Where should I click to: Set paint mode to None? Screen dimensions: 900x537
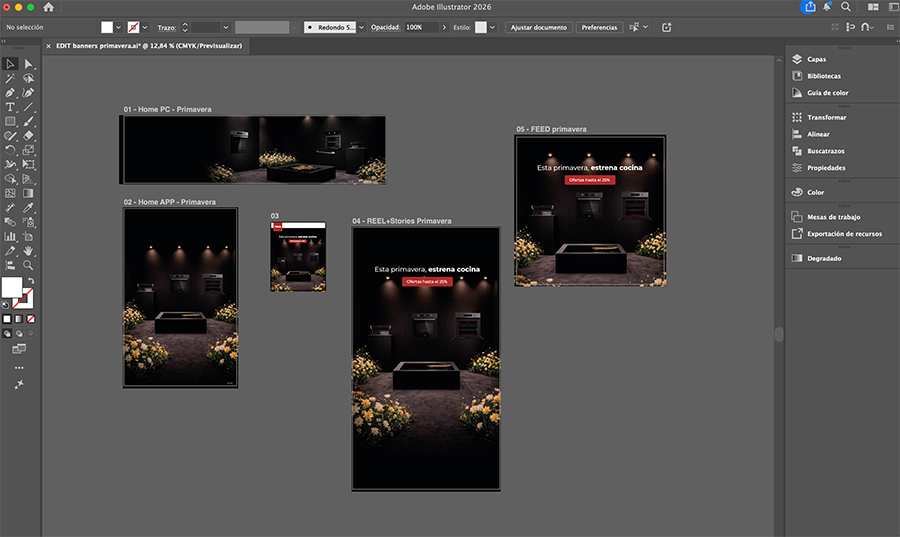pos(31,319)
